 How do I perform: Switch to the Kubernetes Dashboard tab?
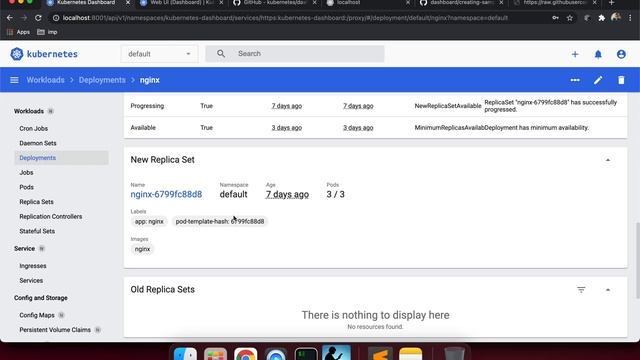pos(87,3)
